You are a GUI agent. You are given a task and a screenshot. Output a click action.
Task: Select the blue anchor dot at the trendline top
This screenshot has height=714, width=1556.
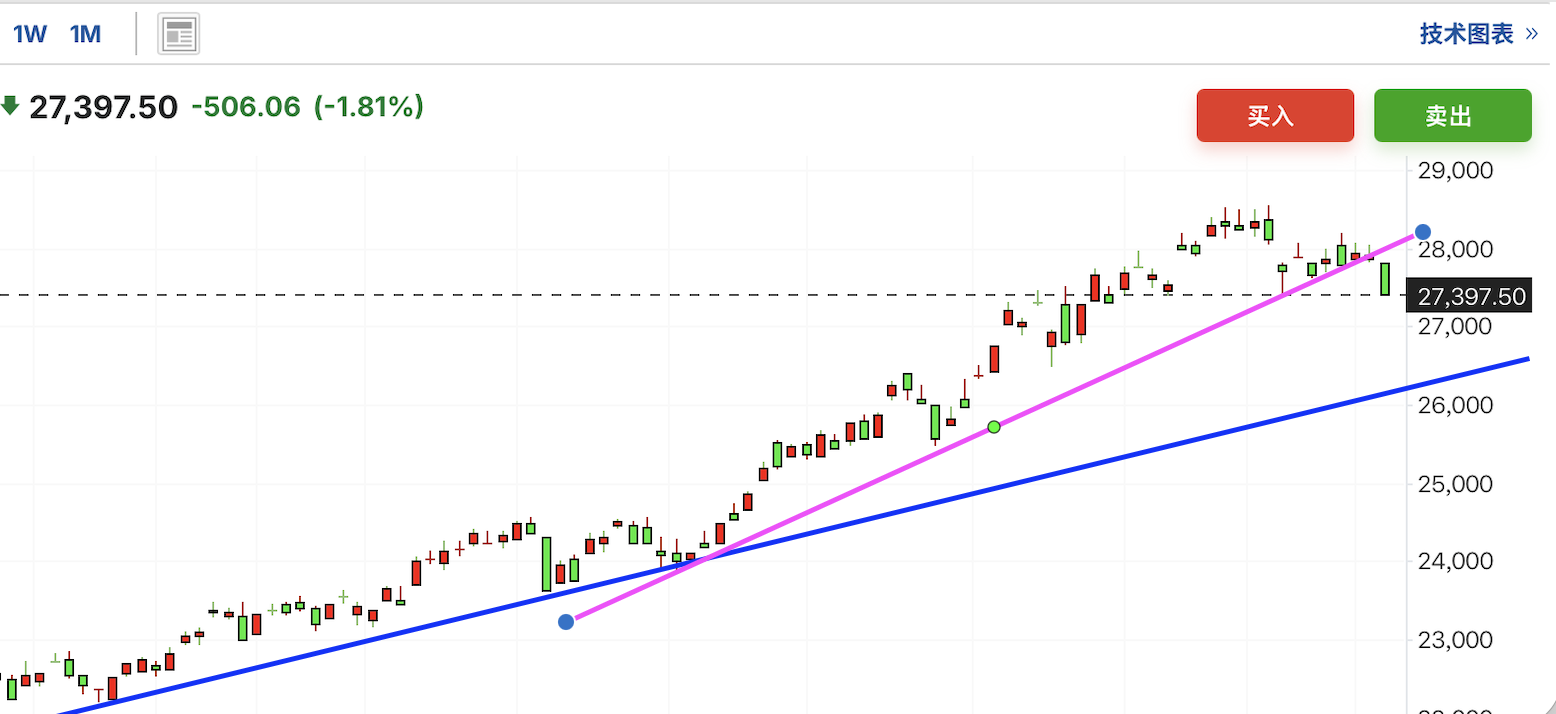(x=1423, y=232)
